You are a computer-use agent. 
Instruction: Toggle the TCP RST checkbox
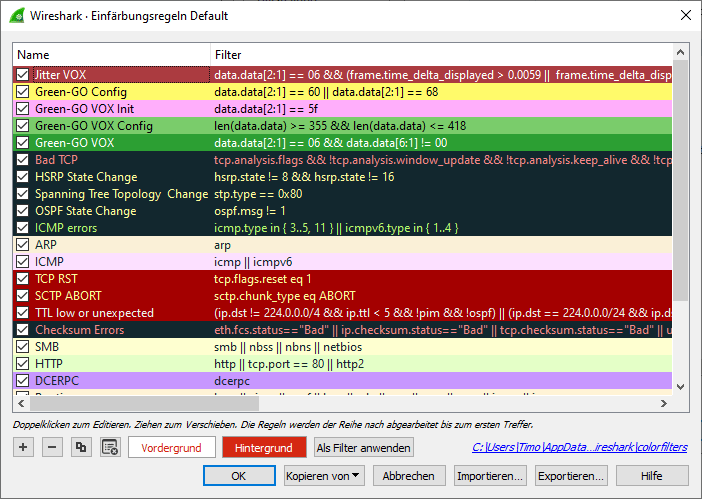click(22, 279)
